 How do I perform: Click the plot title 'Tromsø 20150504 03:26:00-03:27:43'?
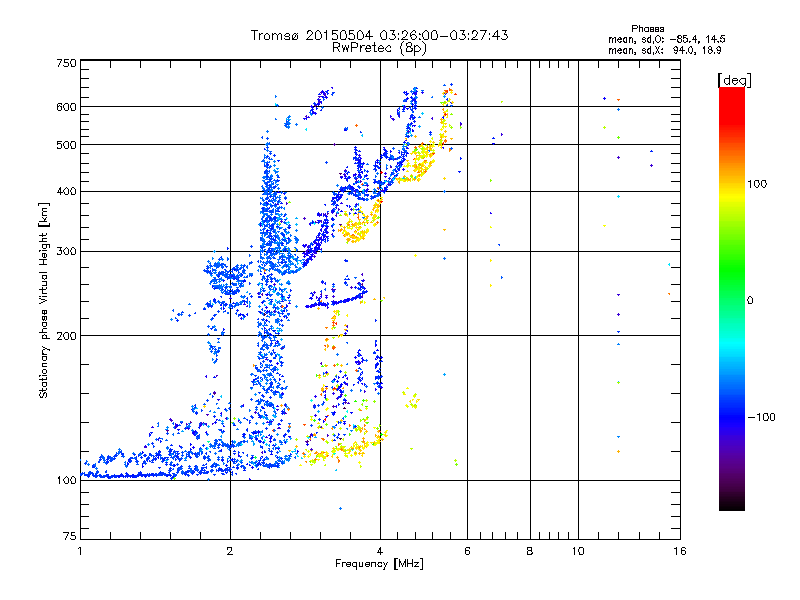pos(379,35)
